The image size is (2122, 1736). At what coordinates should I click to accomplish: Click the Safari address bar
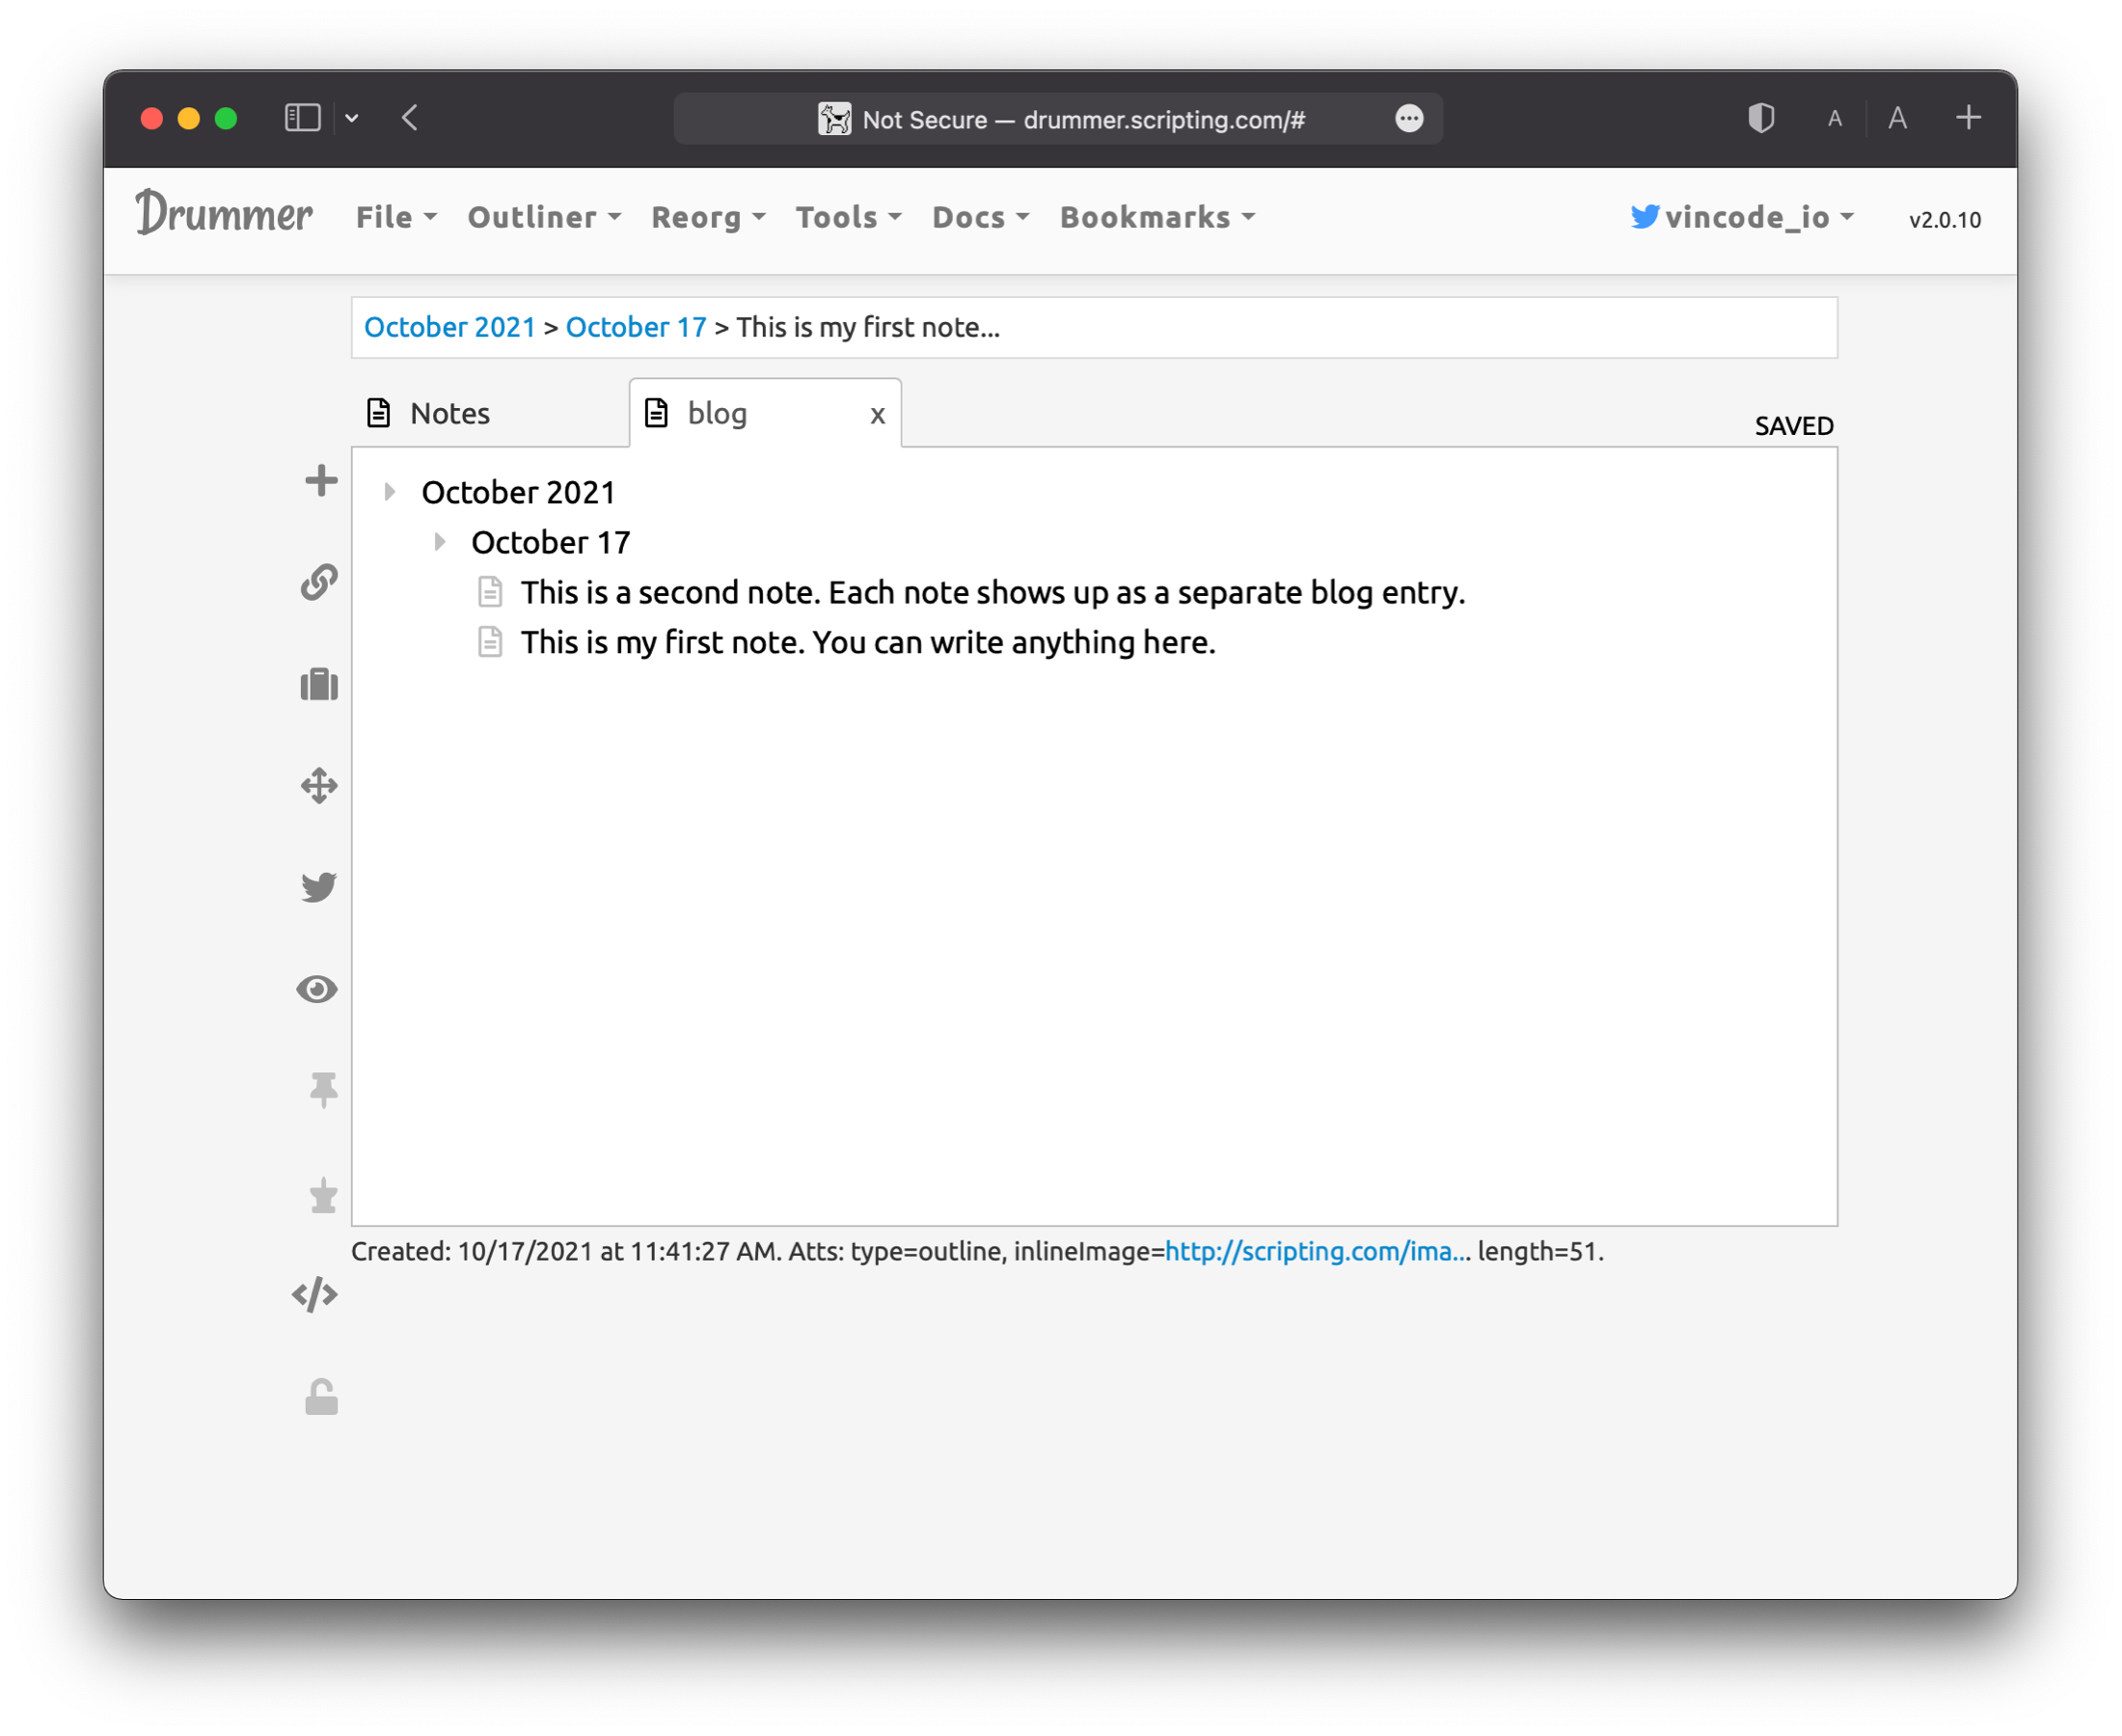tap(1057, 119)
